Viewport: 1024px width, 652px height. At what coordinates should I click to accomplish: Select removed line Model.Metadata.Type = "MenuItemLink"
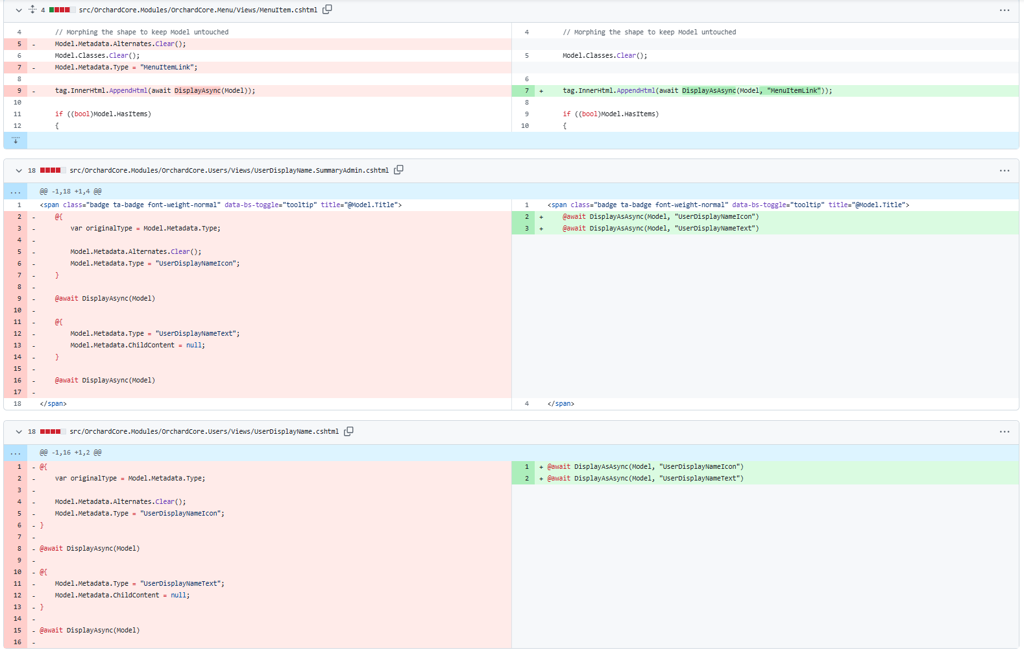click(126, 67)
